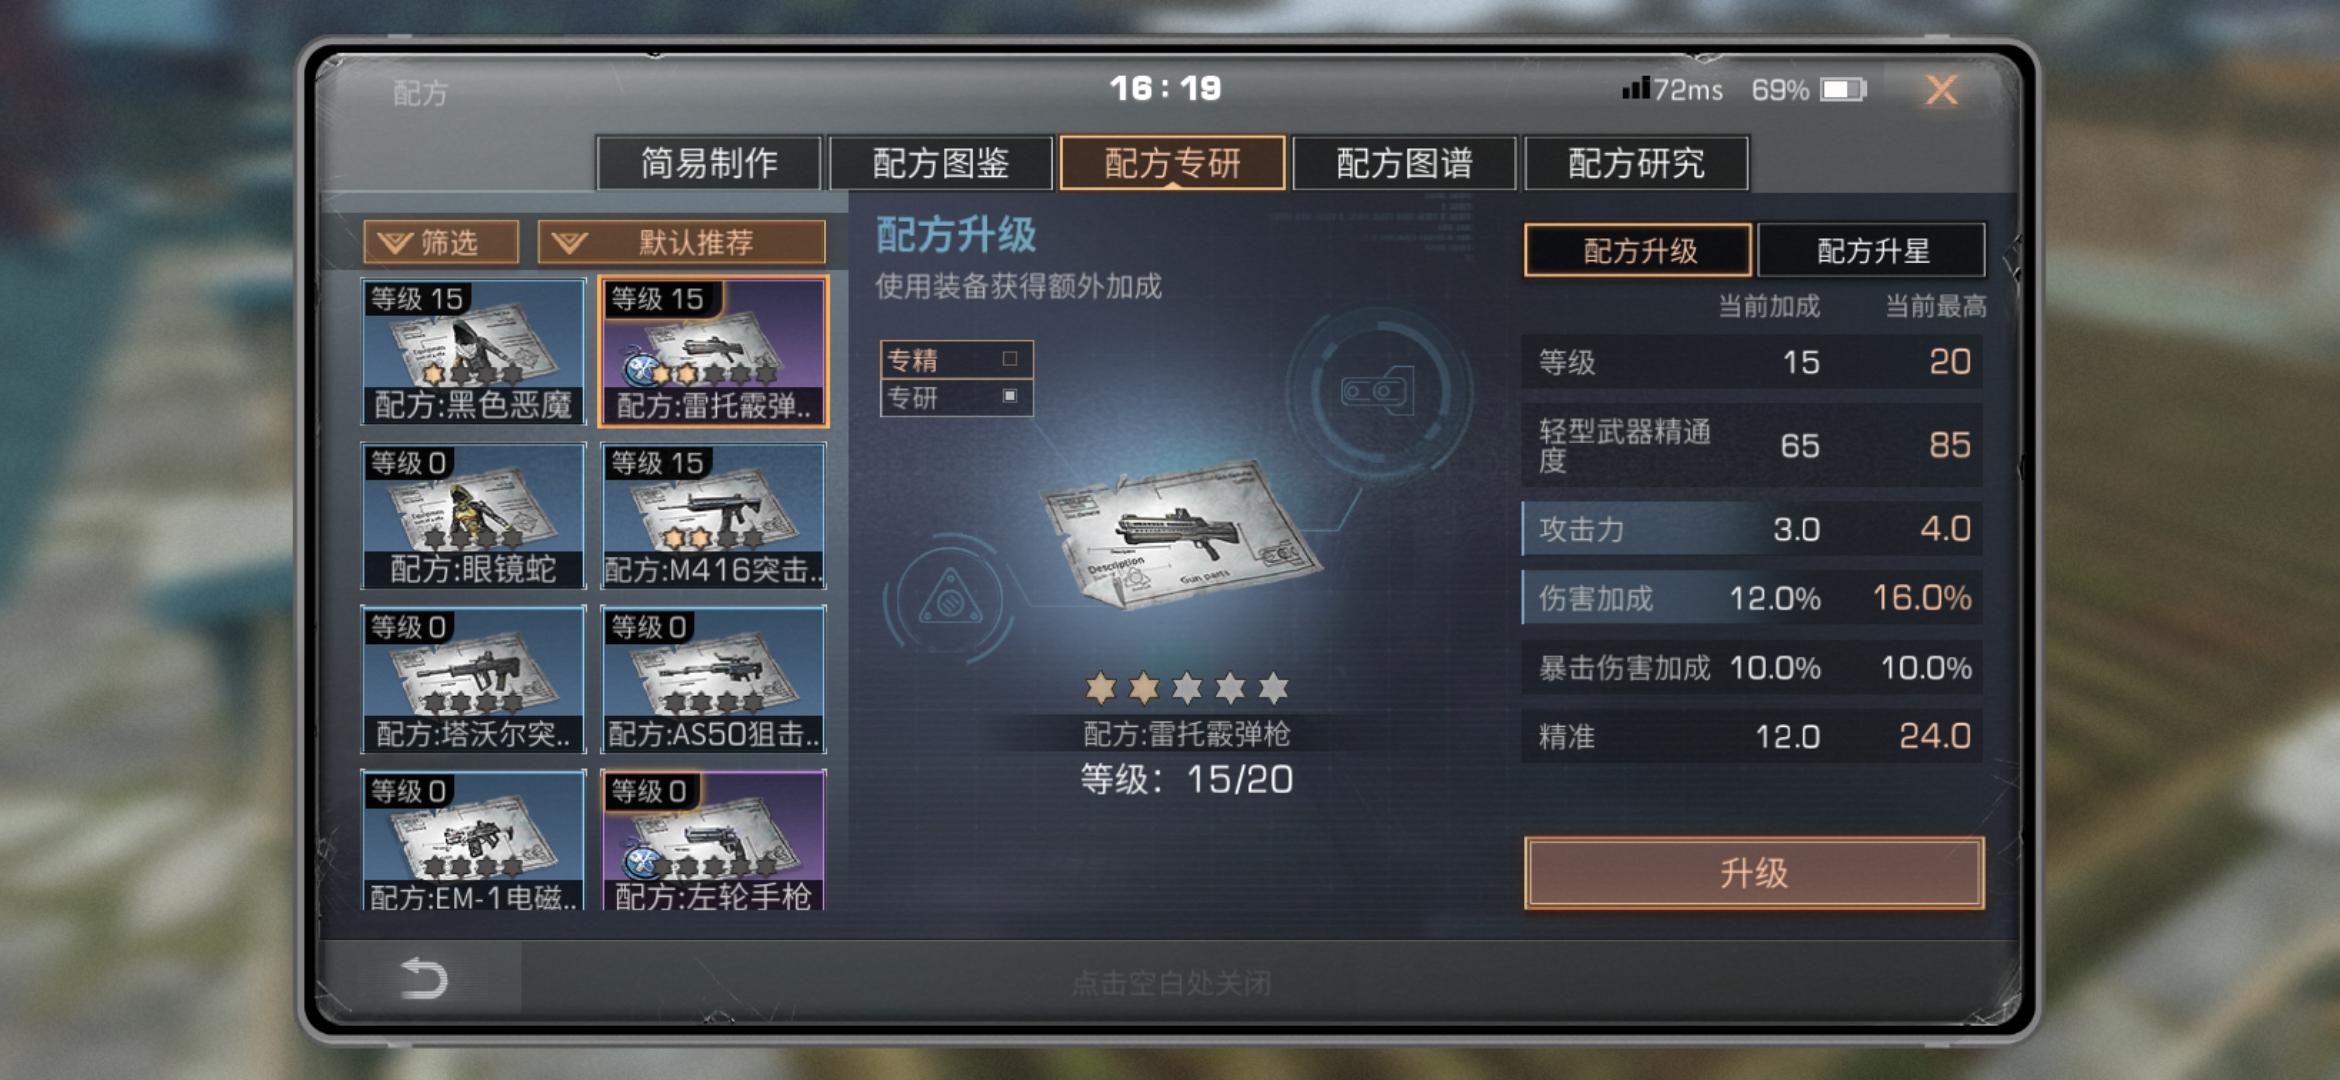
Task: Click the center 雷托霰弹枪 blueprint image
Action: (1180, 533)
